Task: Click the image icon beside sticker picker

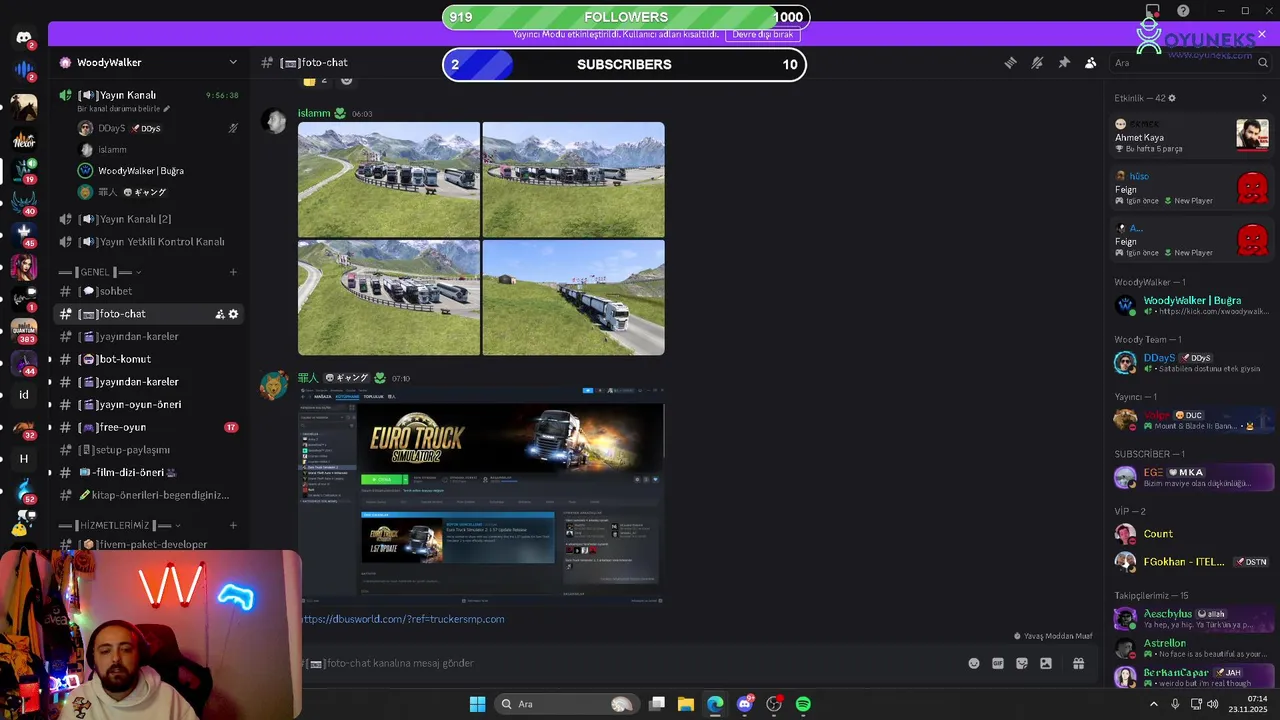Action: 1046,663
